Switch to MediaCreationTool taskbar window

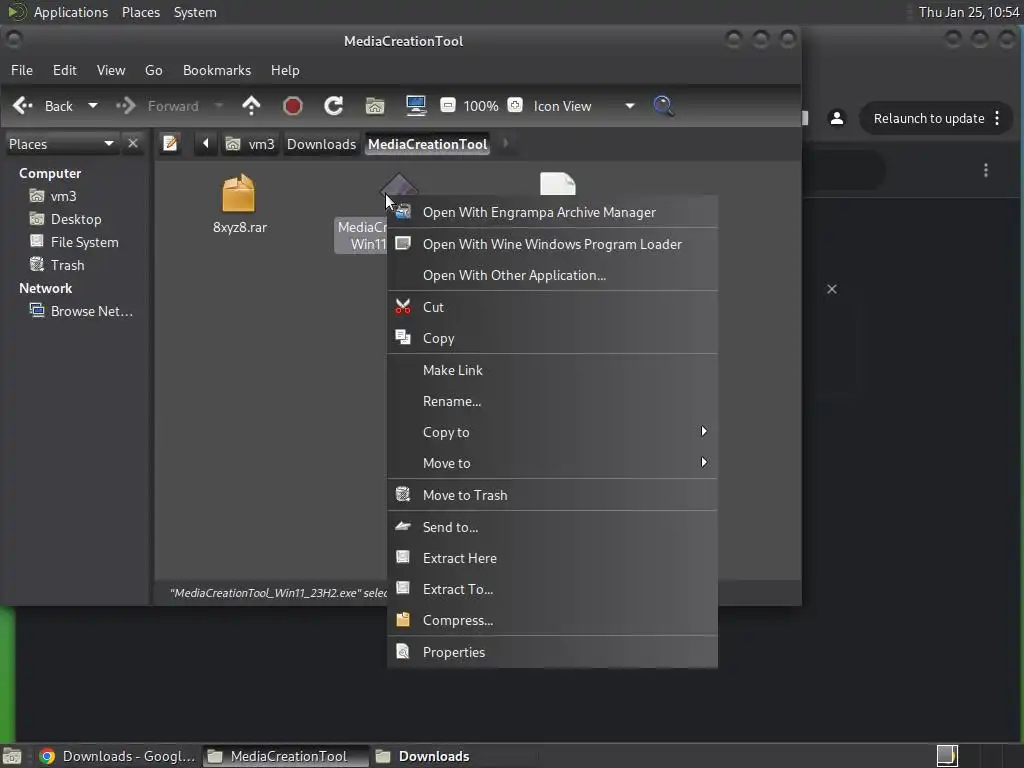coord(285,756)
